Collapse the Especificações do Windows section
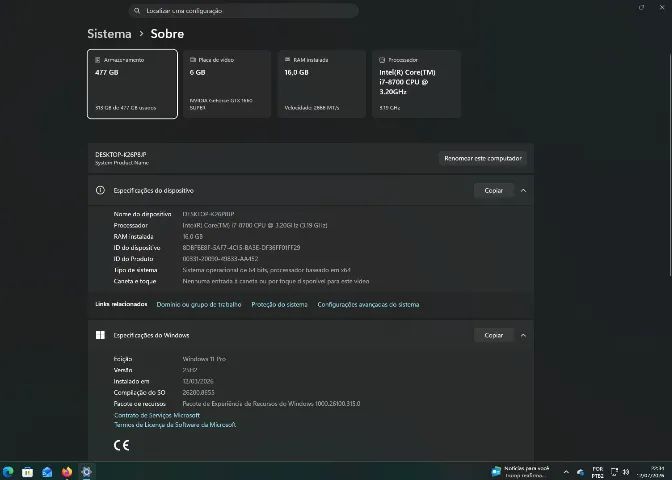This screenshot has height=480, width=672. tap(523, 335)
